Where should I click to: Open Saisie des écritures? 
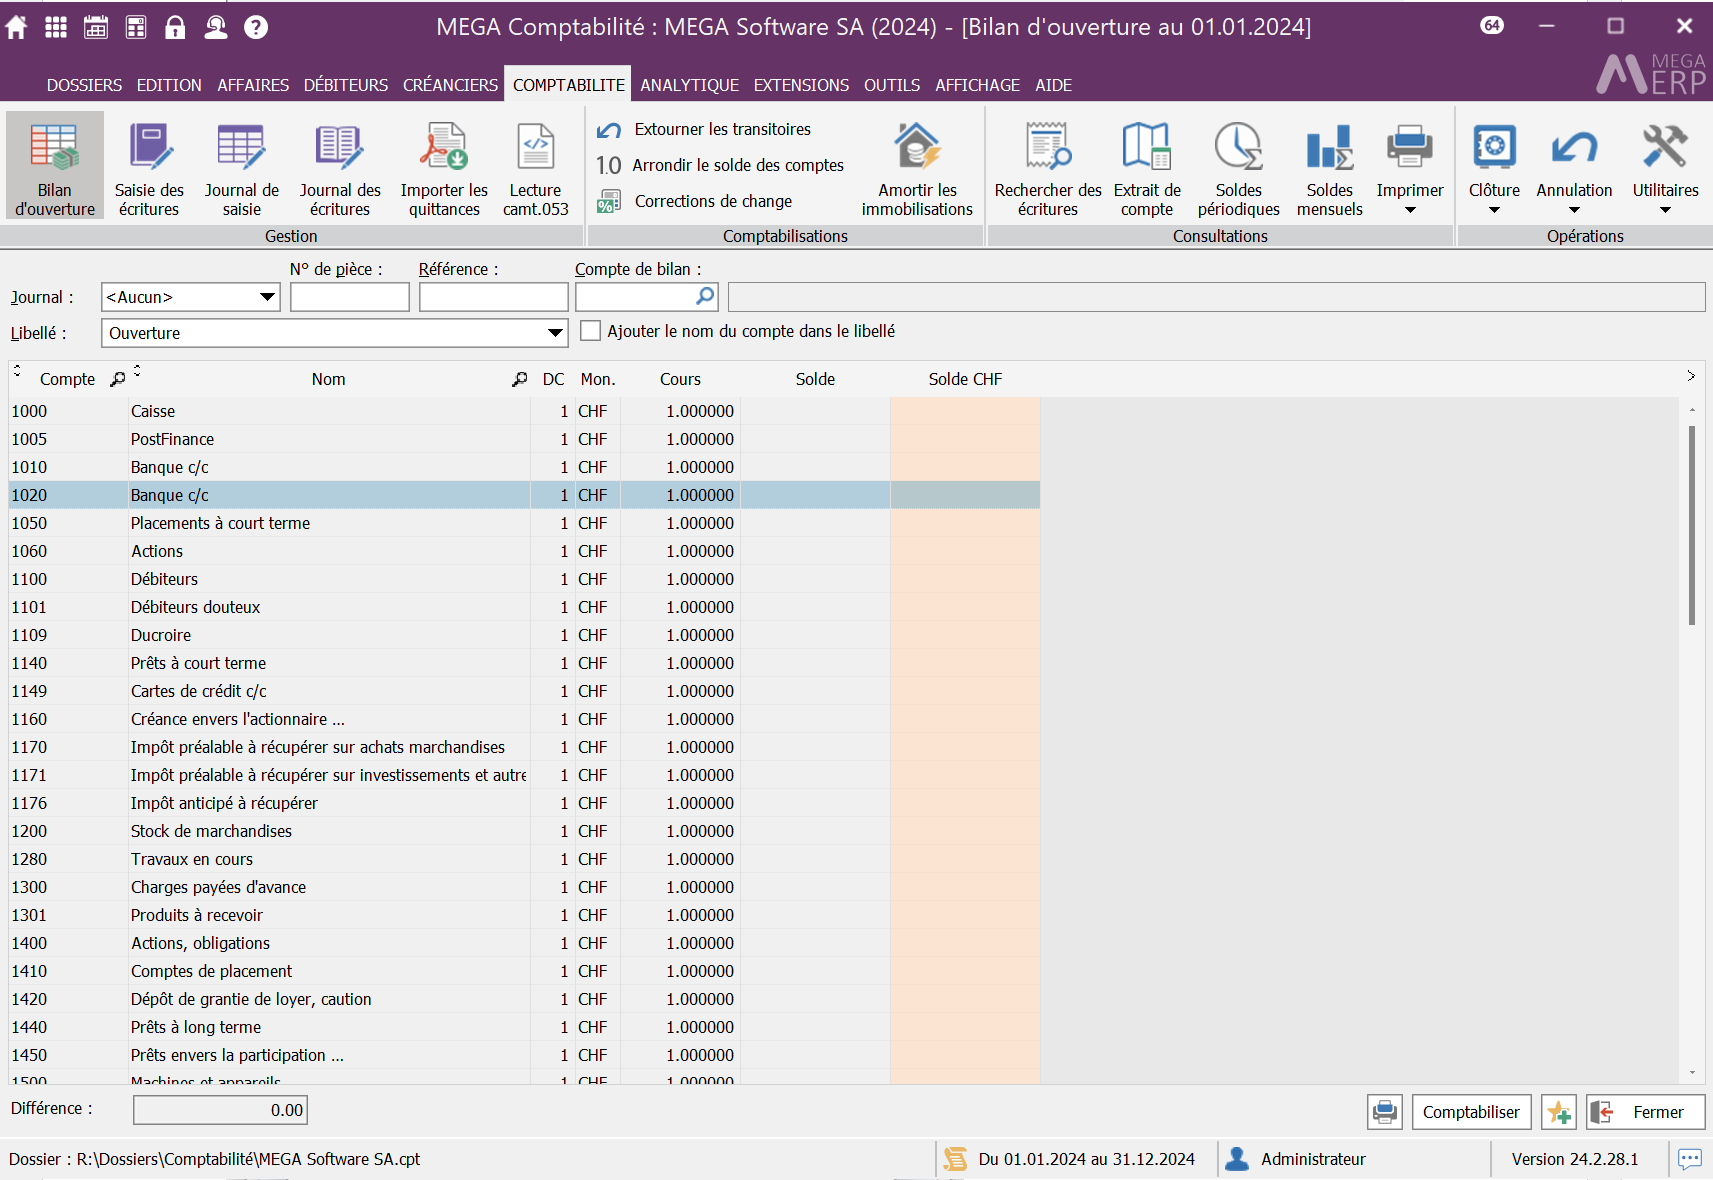point(149,170)
